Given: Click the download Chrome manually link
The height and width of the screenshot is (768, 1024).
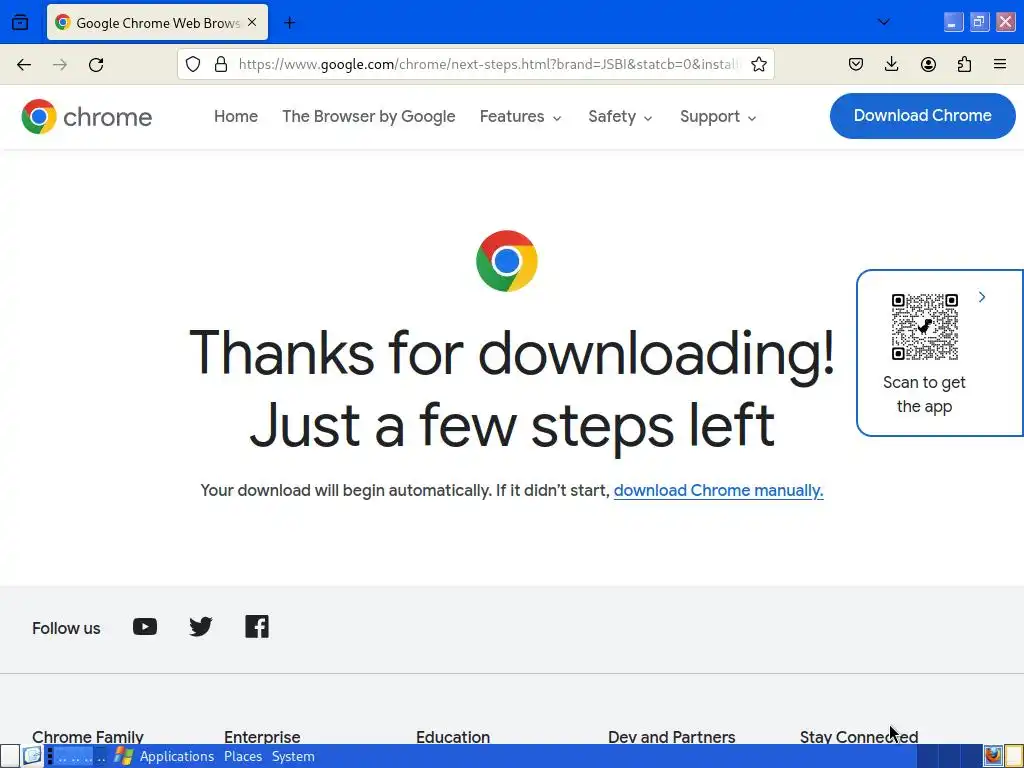Looking at the screenshot, I should coord(718,490).
